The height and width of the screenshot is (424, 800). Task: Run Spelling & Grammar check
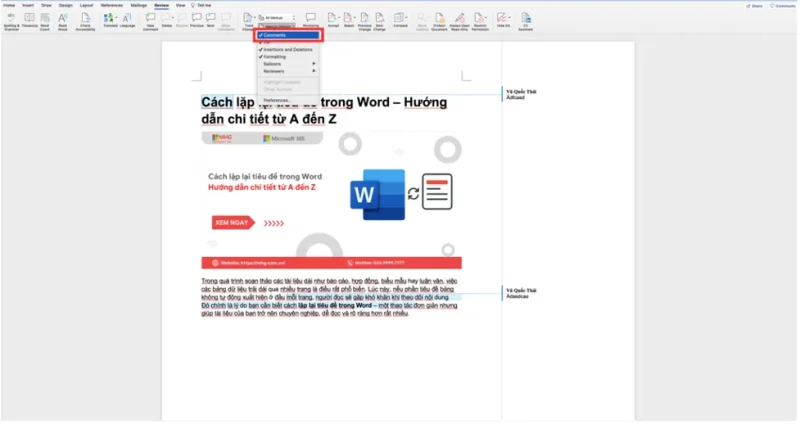pyautogui.click(x=11, y=22)
